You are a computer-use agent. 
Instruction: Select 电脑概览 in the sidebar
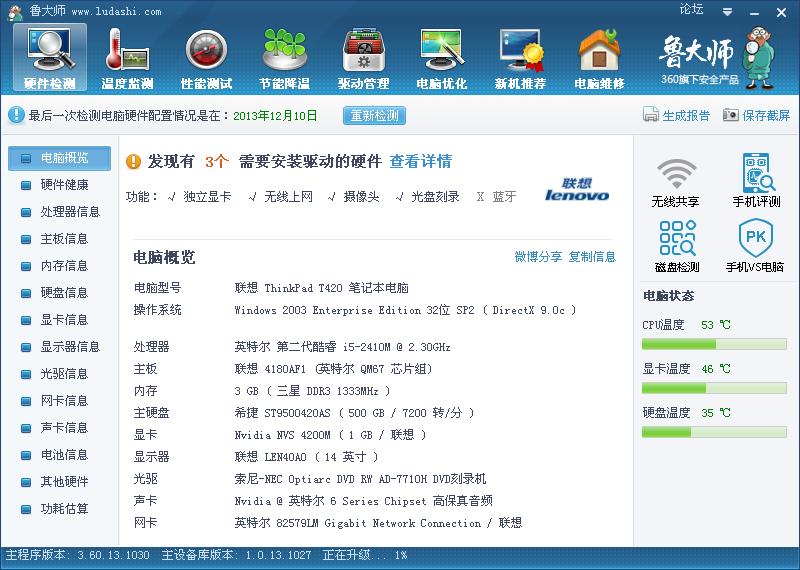tap(59, 158)
